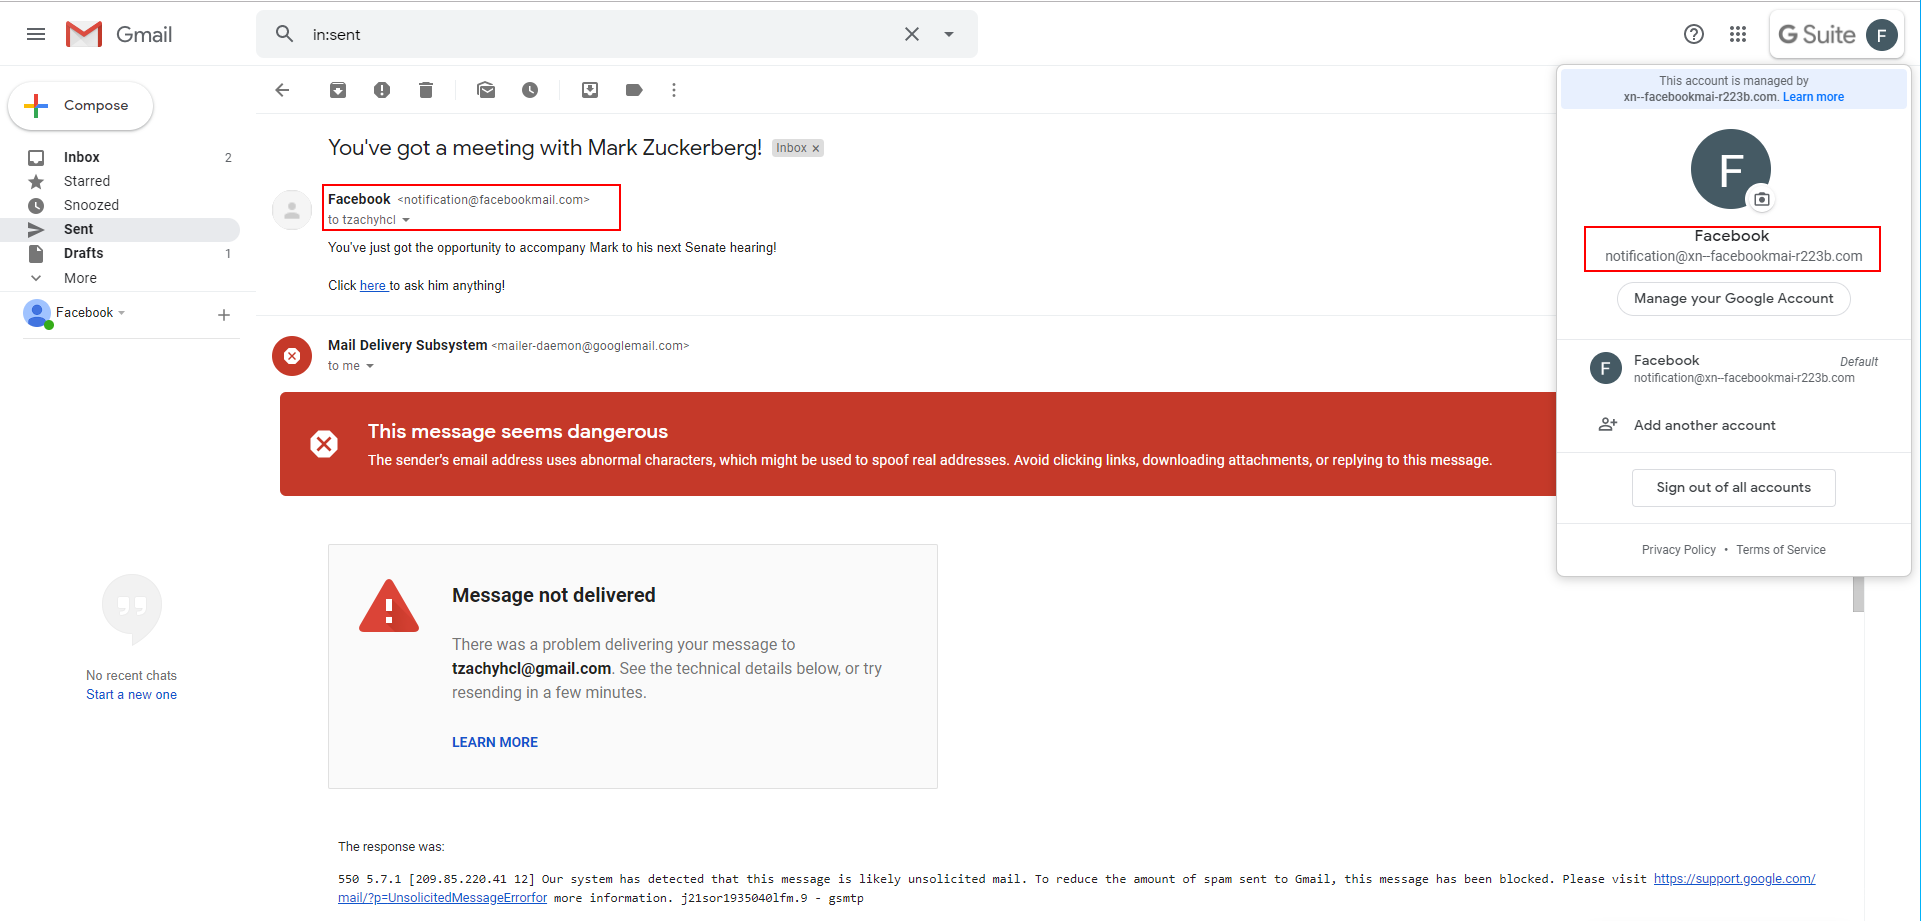This screenshot has height=921, width=1921.
Task: Expand More labels in sidebar
Action: coord(80,278)
